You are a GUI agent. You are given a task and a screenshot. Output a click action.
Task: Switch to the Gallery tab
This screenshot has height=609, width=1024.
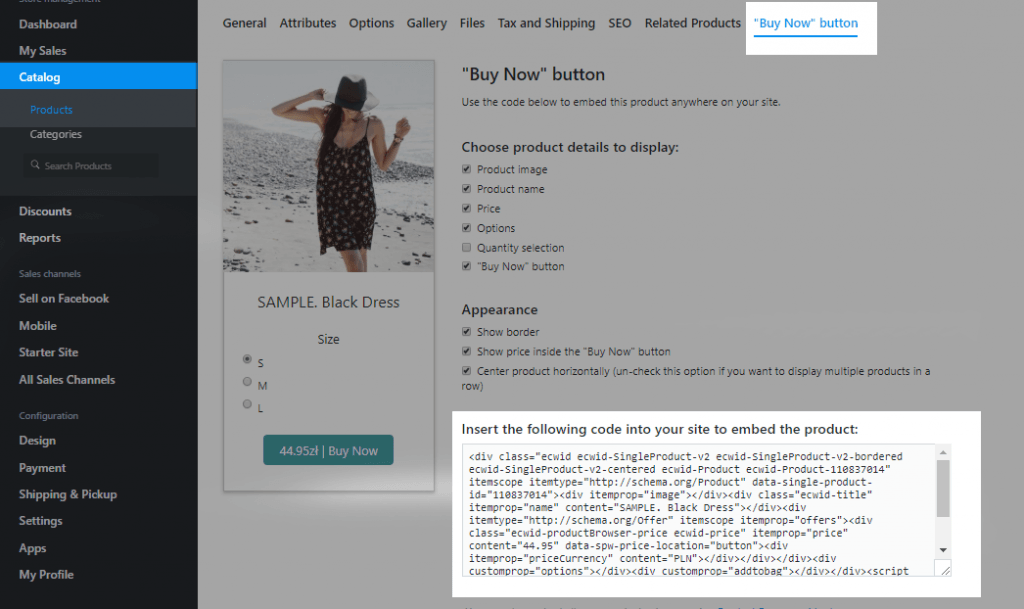point(426,23)
